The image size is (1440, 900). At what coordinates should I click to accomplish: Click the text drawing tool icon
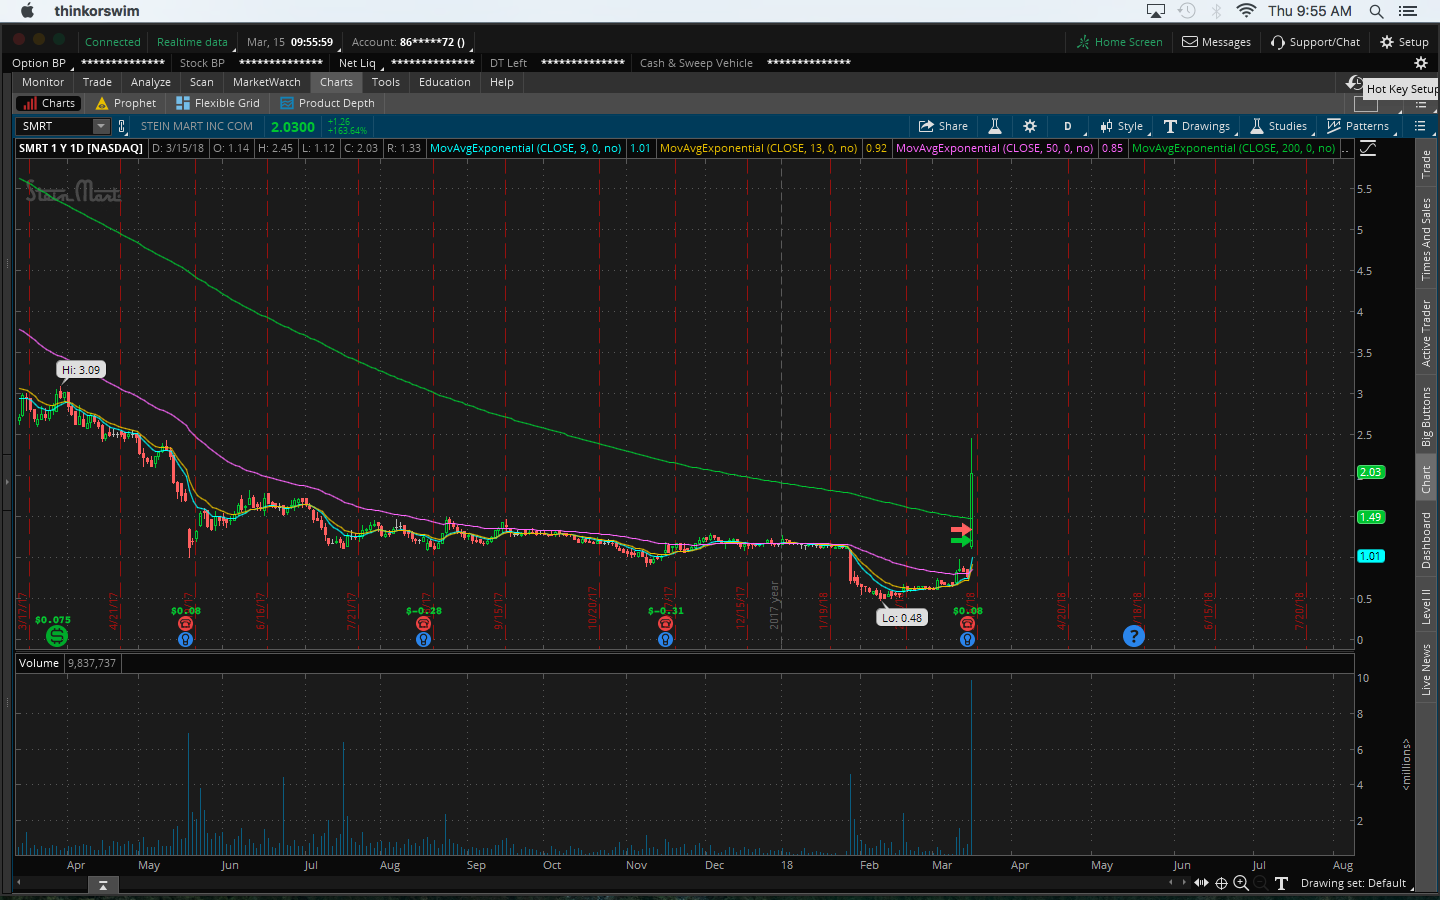tap(1281, 883)
